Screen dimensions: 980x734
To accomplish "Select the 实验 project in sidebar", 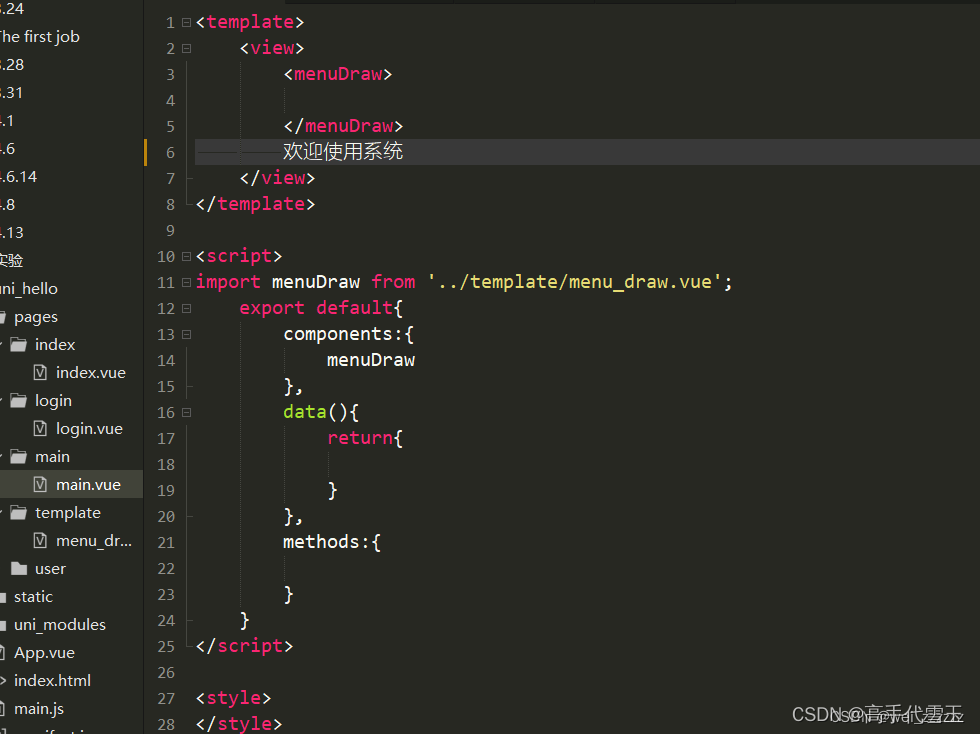I will (x=12, y=260).
